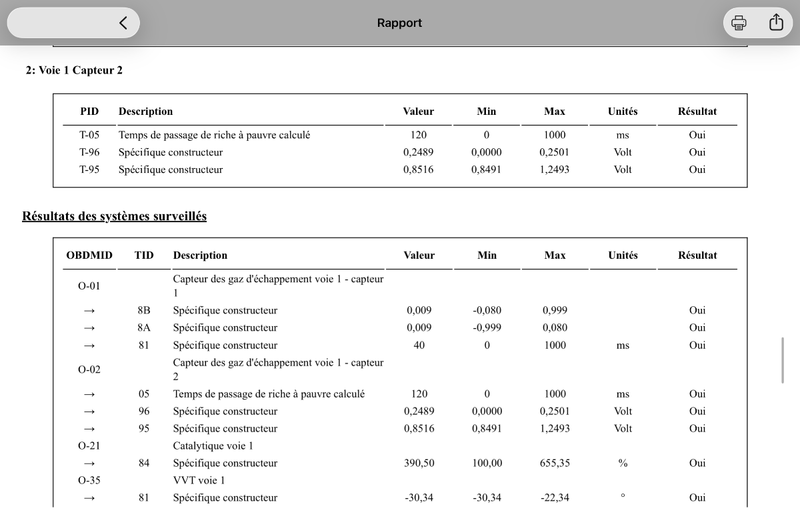Click the arrow beside TID 84 row
The height and width of the screenshot is (525, 800).
point(89,464)
